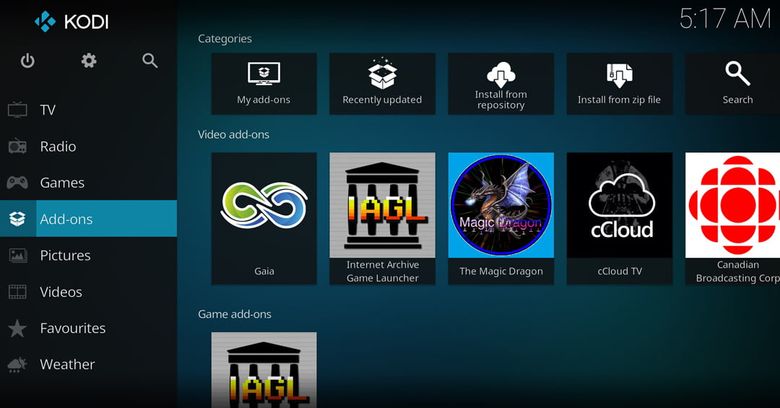The height and width of the screenshot is (408, 780).
Task: Navigate to the Videos section
Action: pyautogui.click(x=89, y=292)
